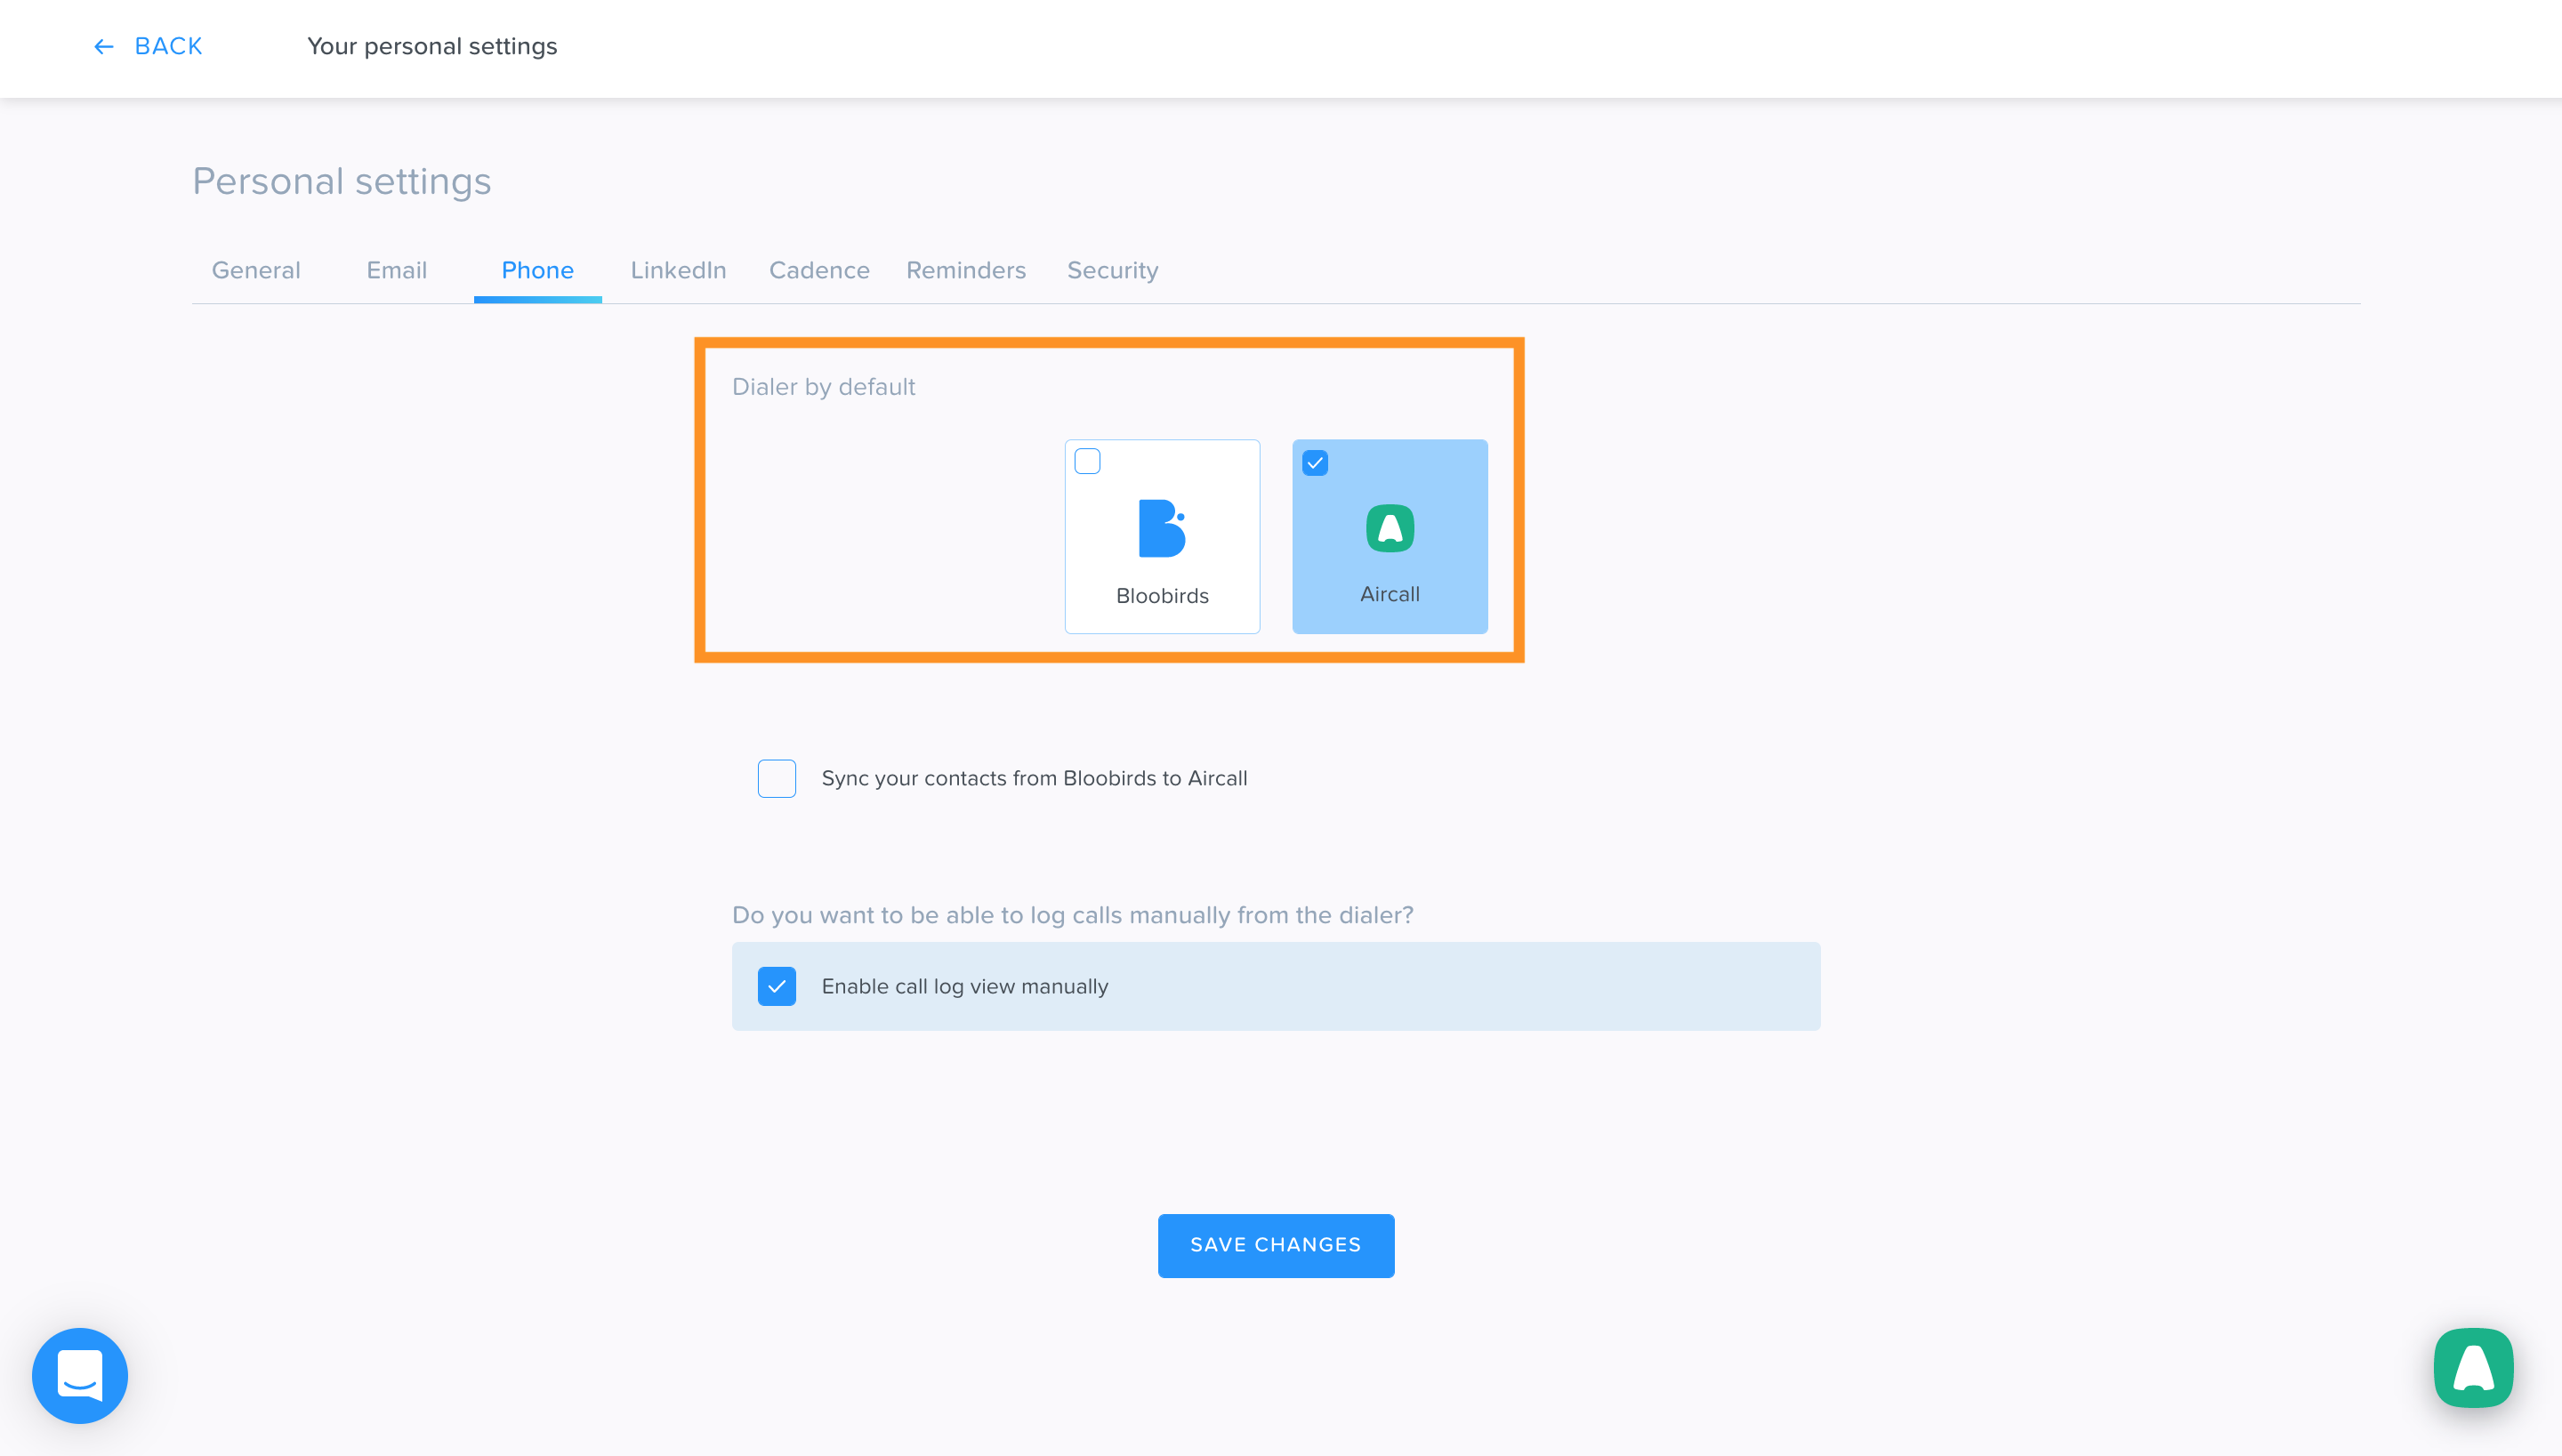The height and width of the screenshot is (1456, 2562).
Task: Click 'Your personal settings' header text
Action: [x=432, y=46]
